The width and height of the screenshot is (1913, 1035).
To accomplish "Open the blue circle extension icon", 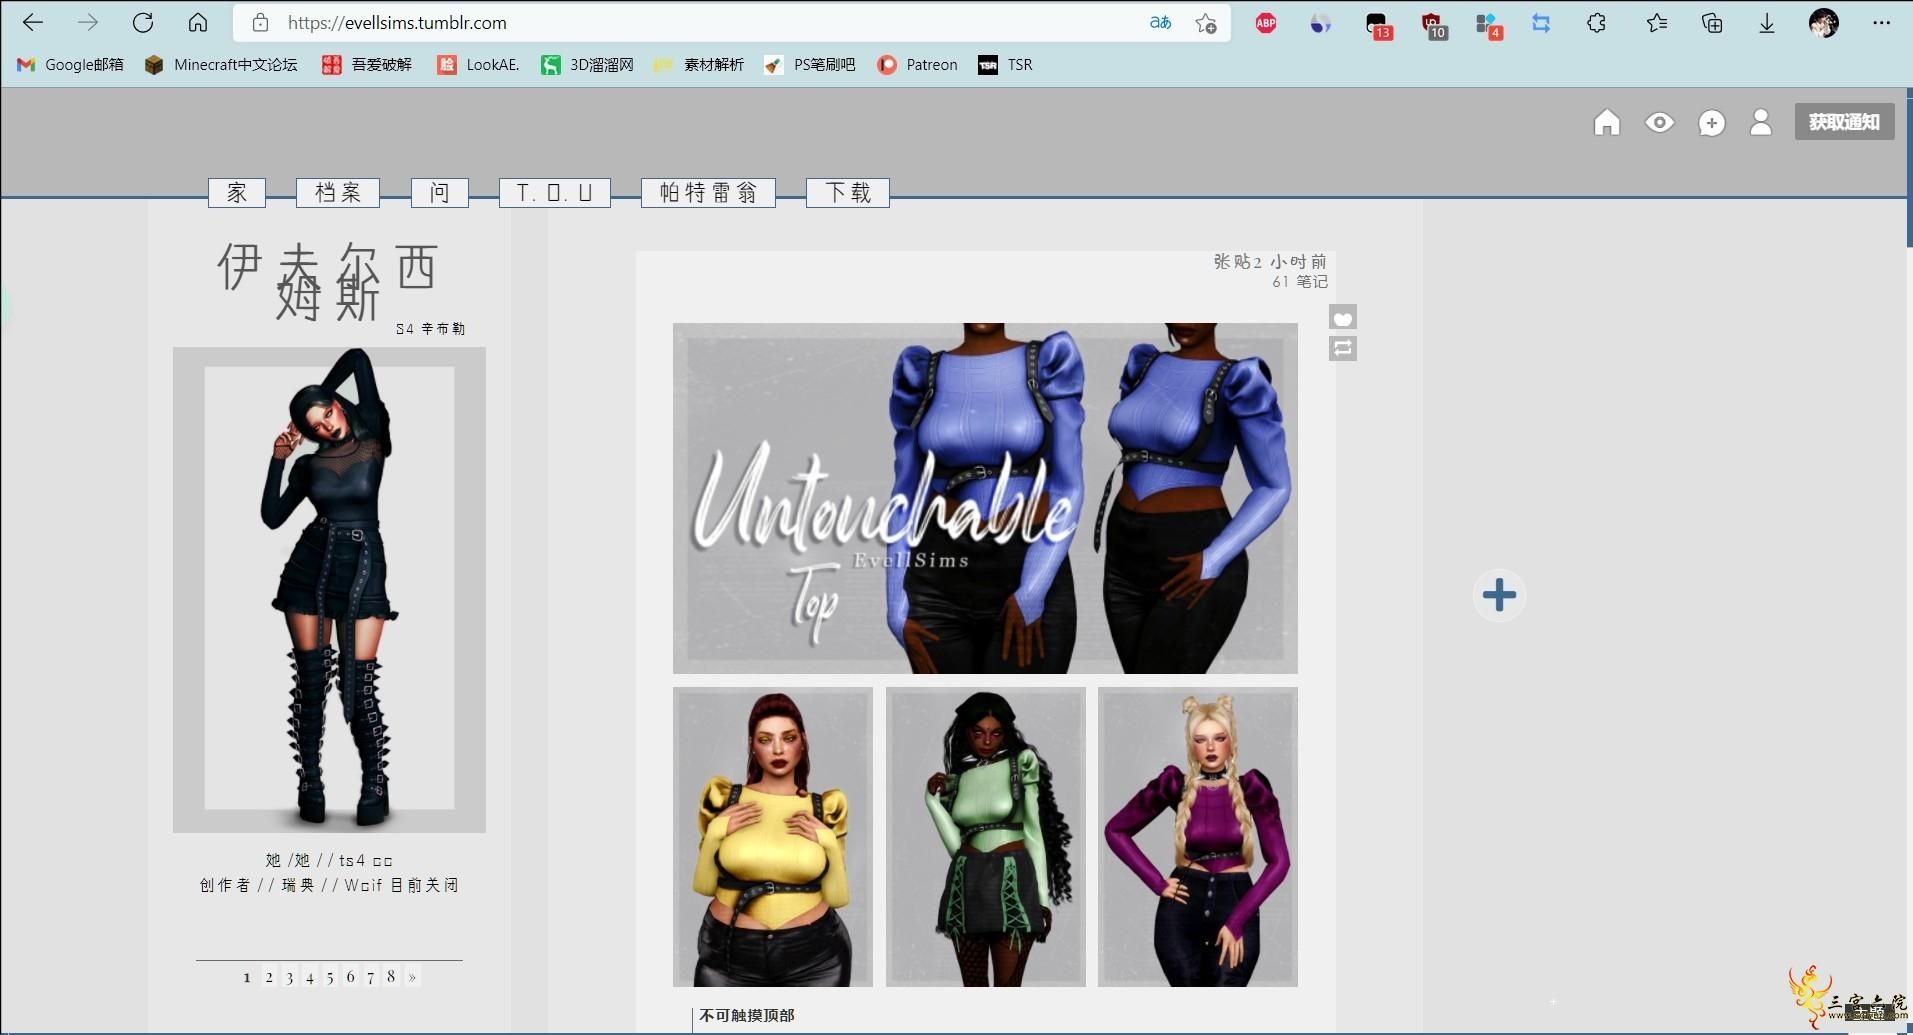I will coord(1321,23).
